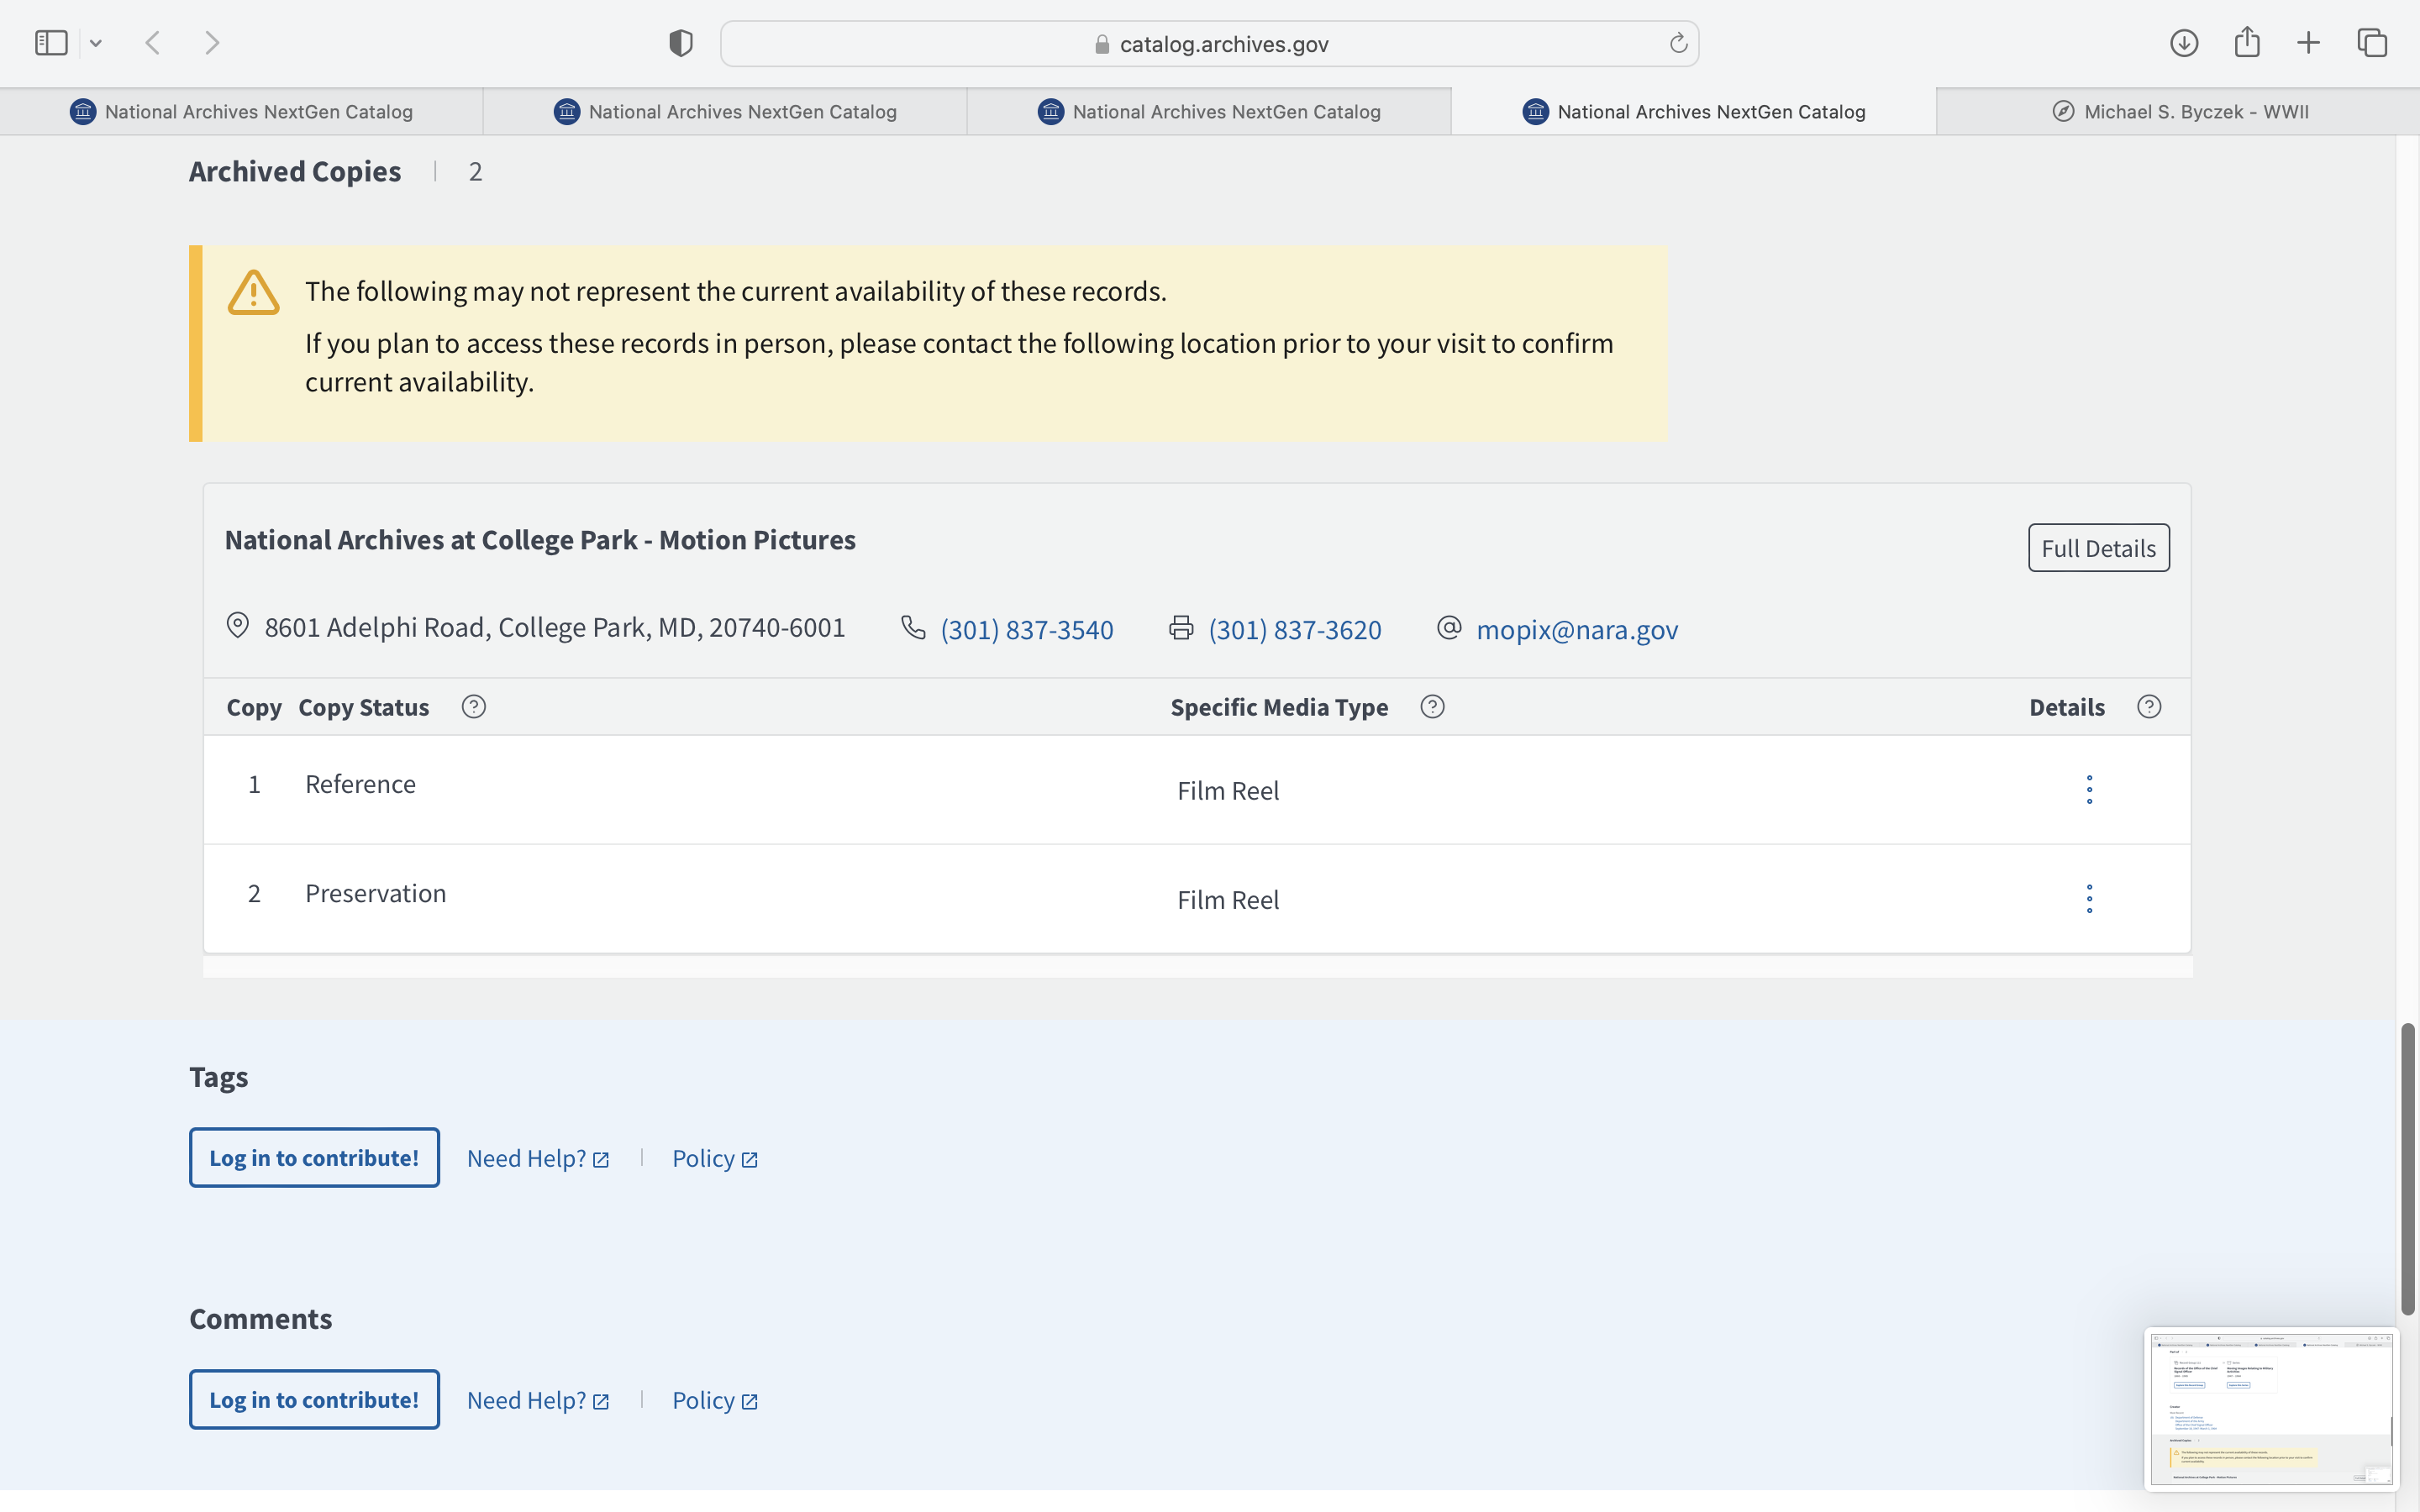The height and width of the screenshot is (1512, 2420).
Task: Click Log in to contribute under Tags
Action: click(x=314, y=1158)
